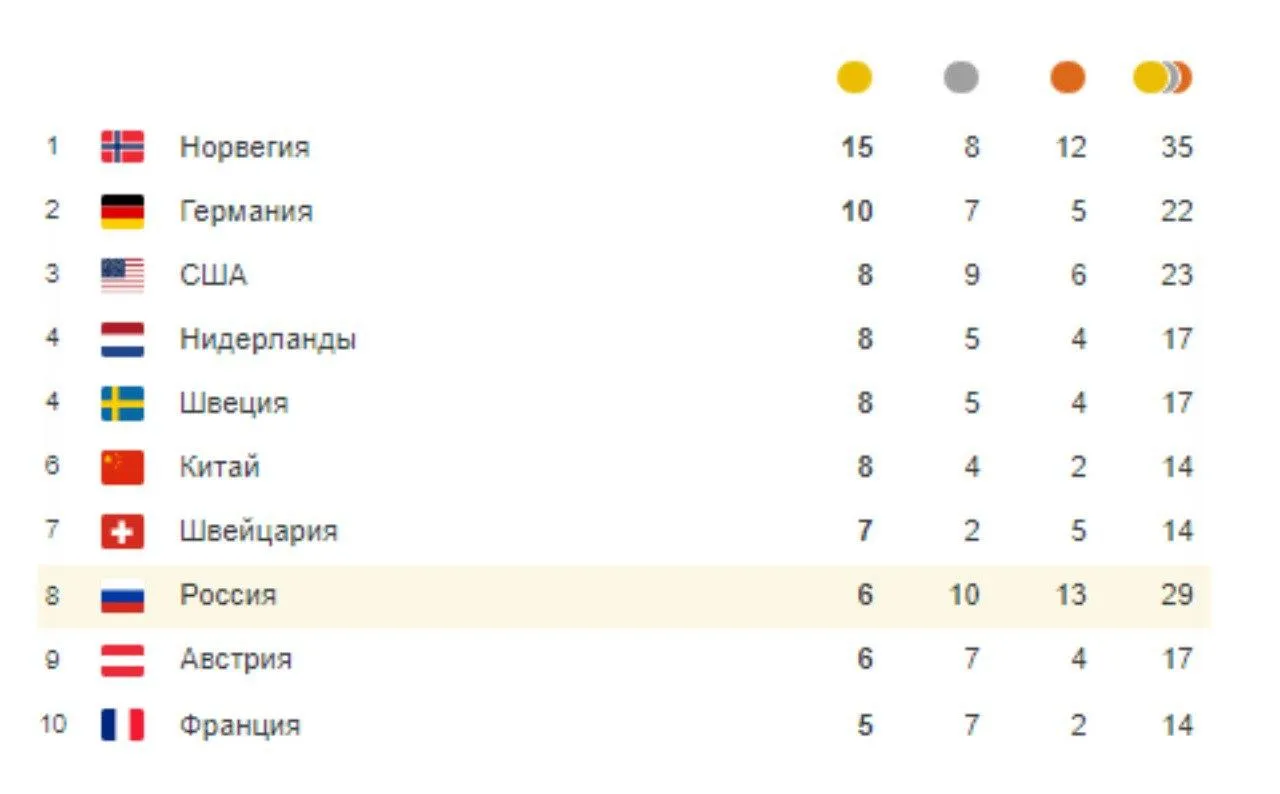The image size is (1280, 794).
Task: Click Russia's 13 bronze medals value
Action: click(1070, 595)
